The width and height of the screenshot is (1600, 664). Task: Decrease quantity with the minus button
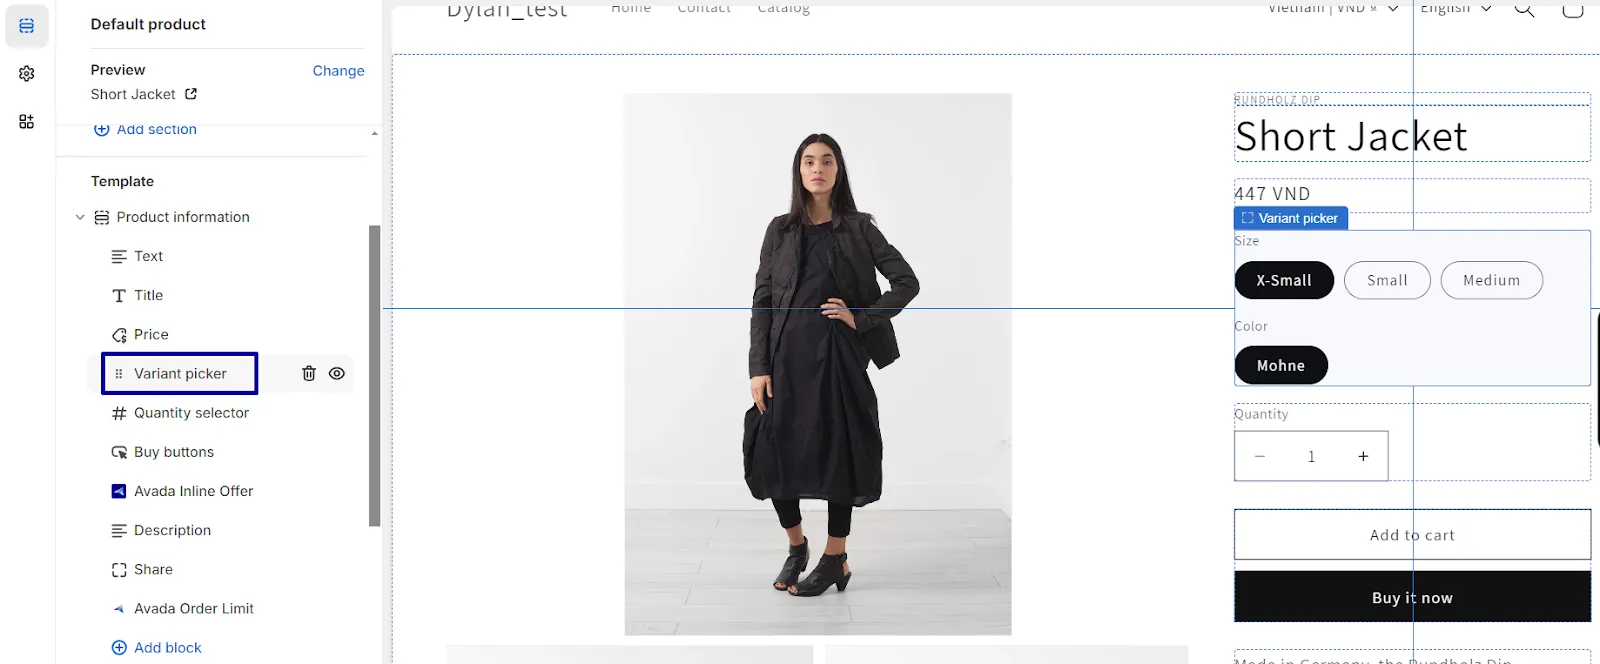coord(1260,456)
